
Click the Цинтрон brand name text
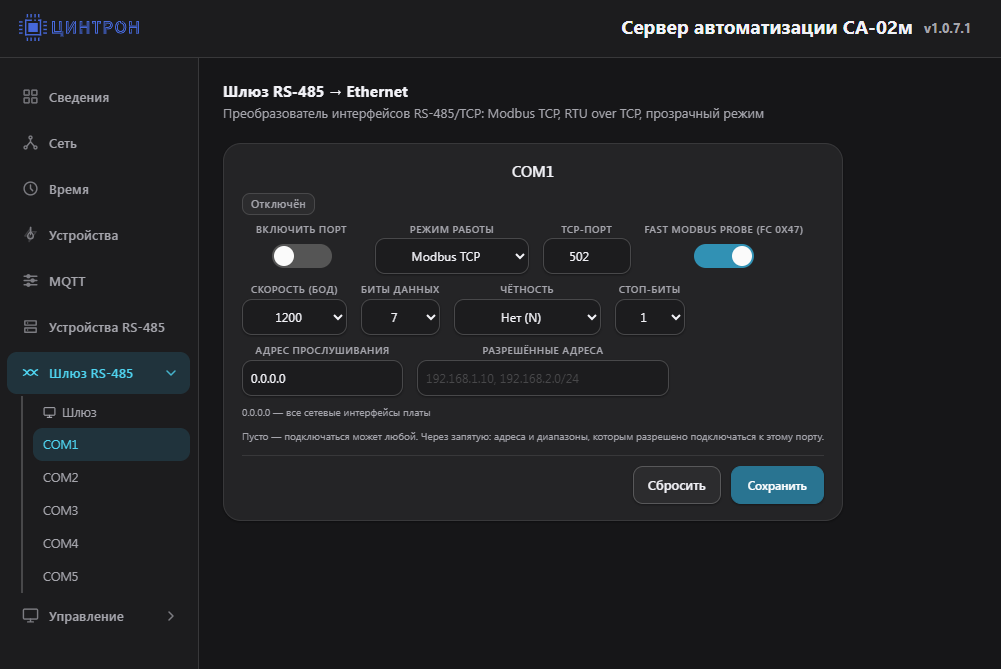[x=95, y=27]
